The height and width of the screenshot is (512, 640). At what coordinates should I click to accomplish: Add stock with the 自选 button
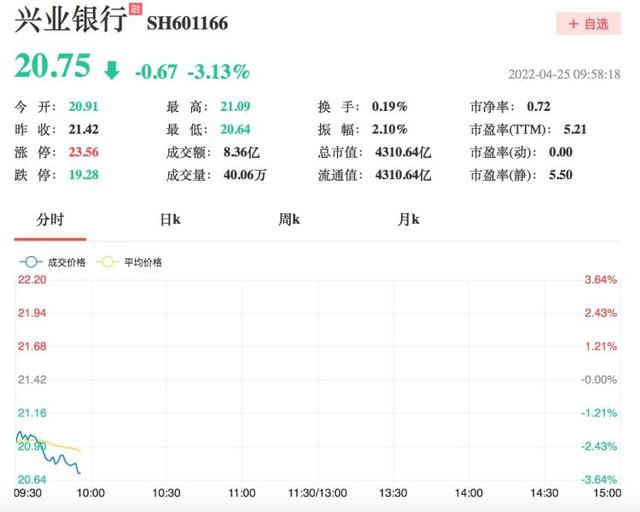pos(589,24)
